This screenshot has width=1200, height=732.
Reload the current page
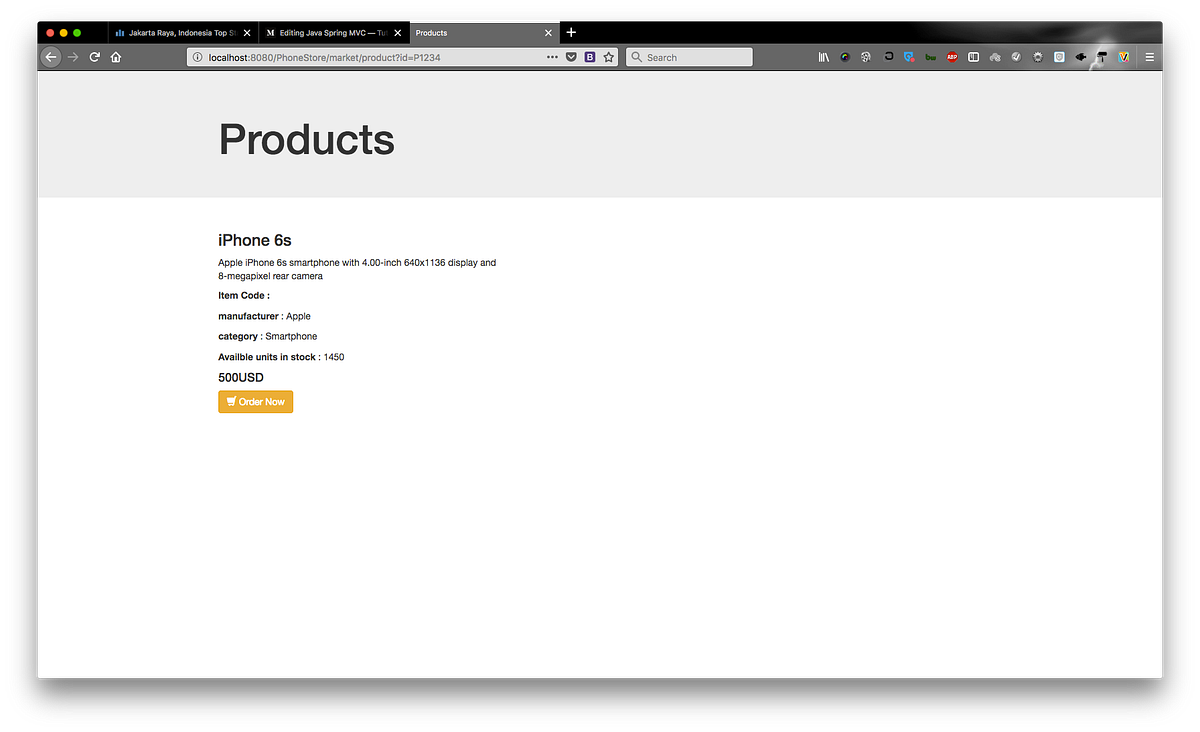click(95, 57)
